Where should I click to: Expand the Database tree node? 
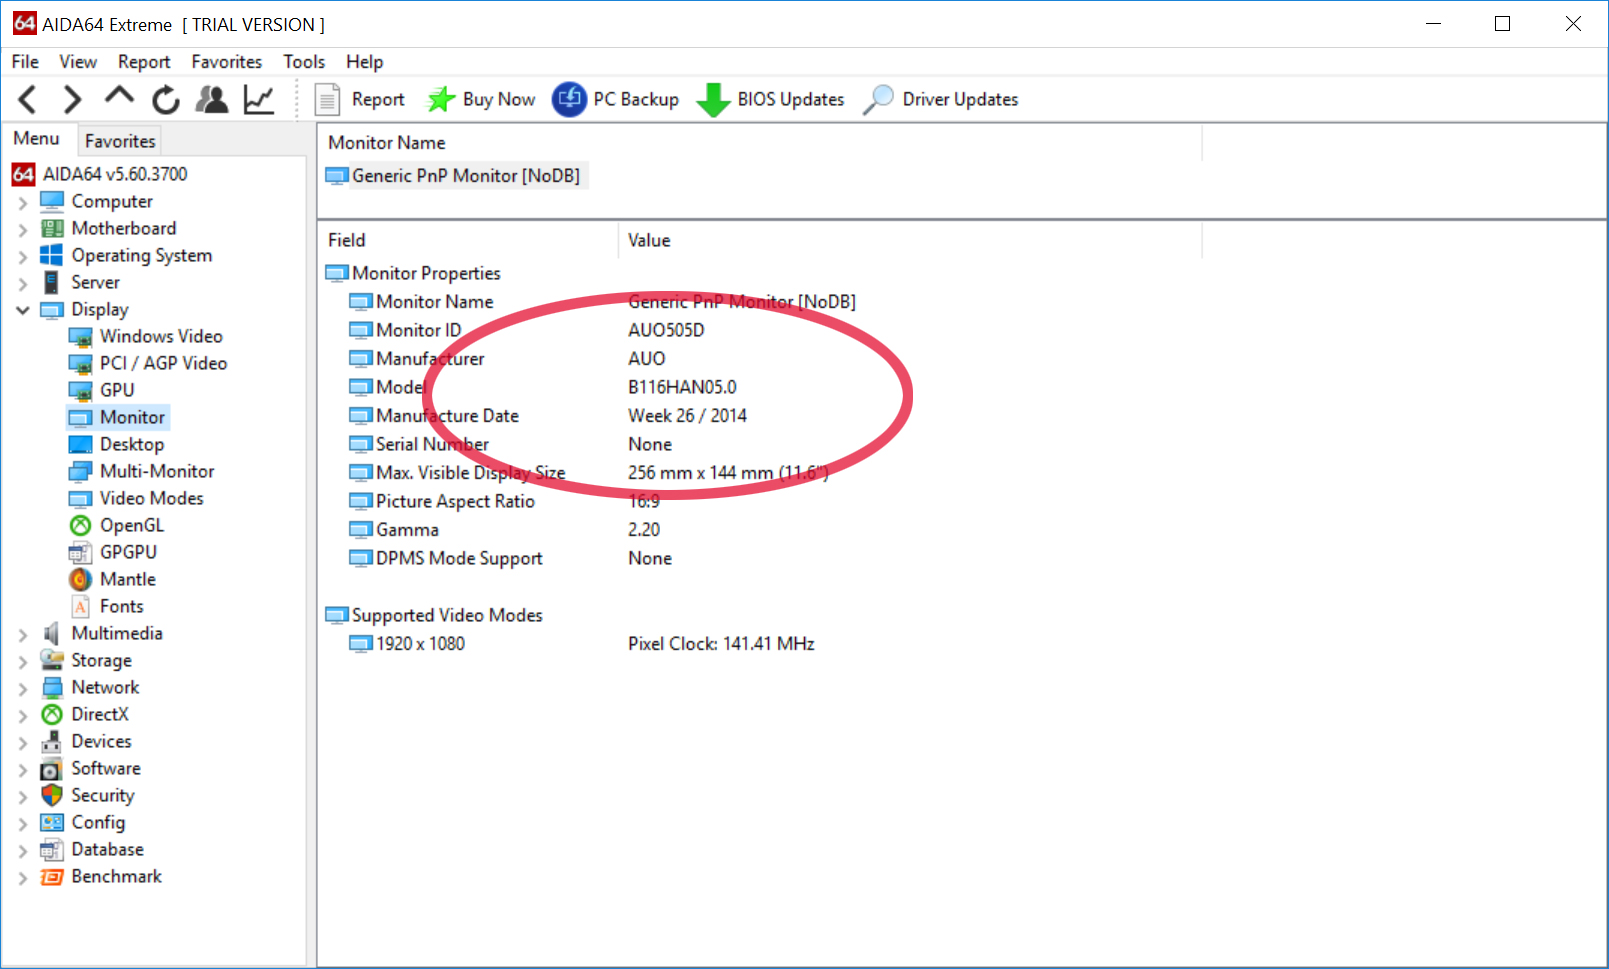23,850
